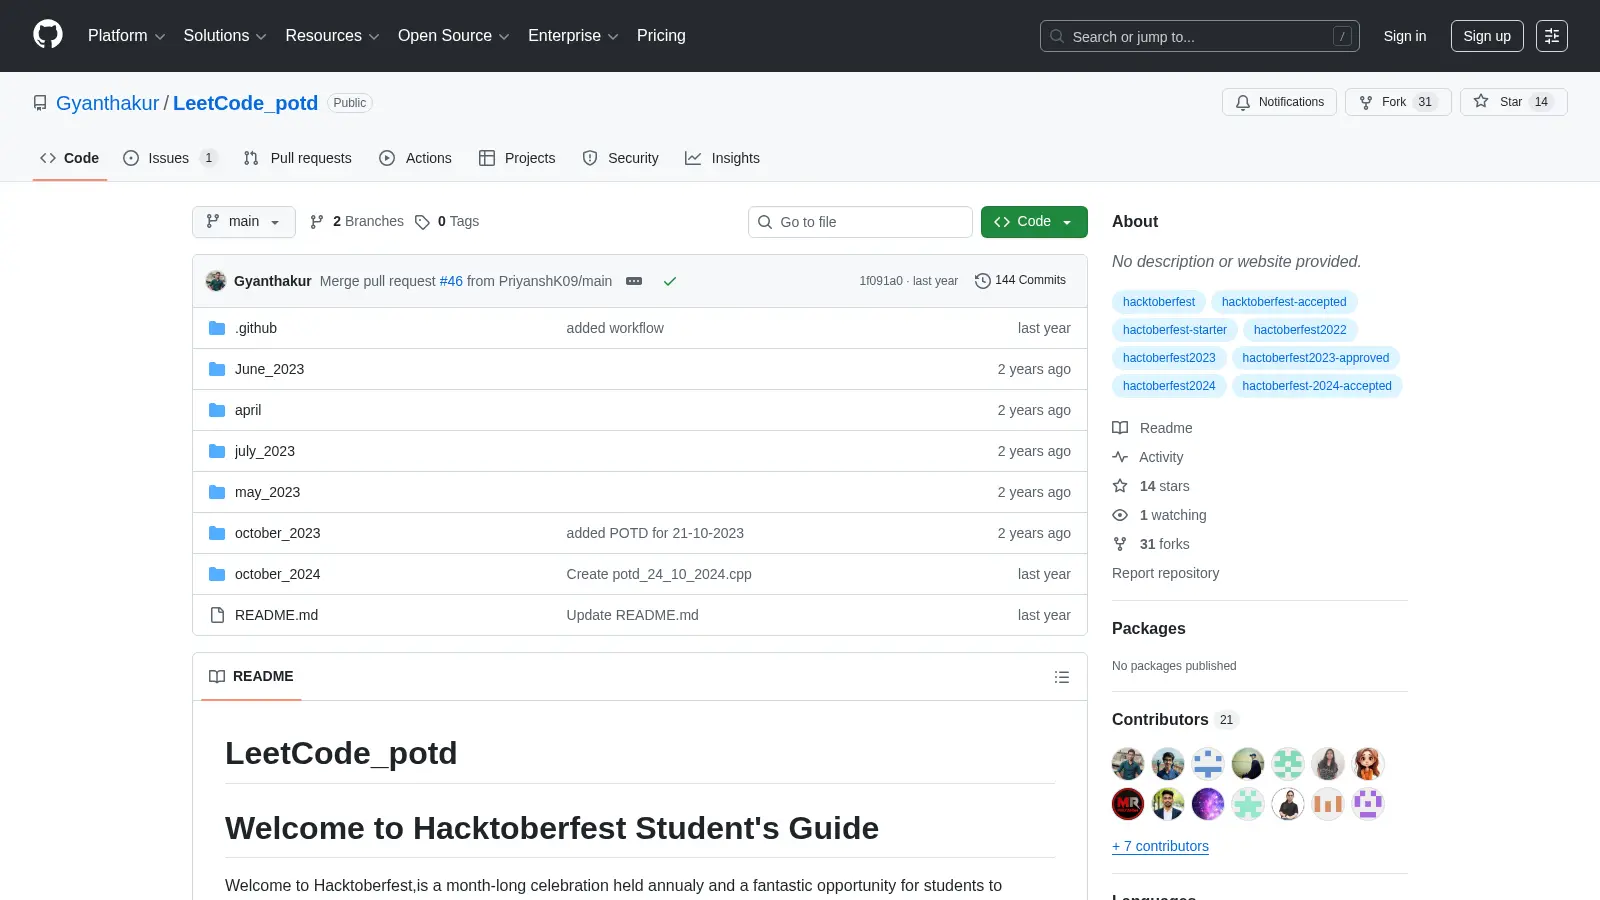Click the book icon next to Readme link
The height and width of the screenshot is (900, 1600).
tap(1120, 428)
